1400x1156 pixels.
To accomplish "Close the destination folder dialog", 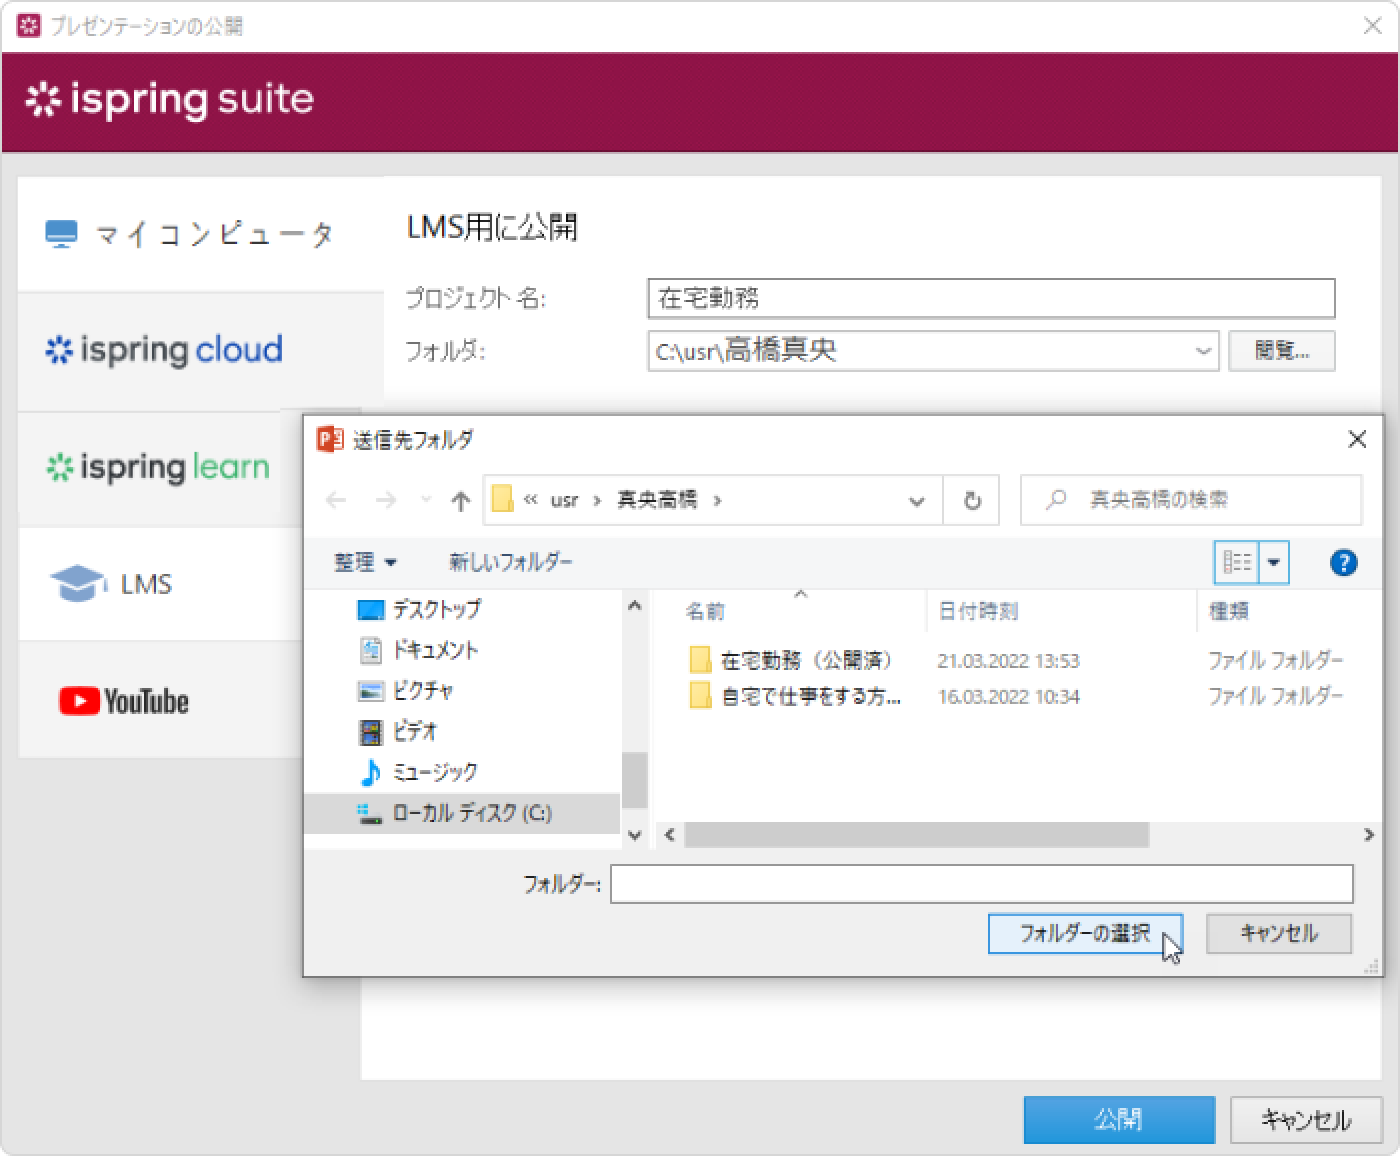I will (x=1357, y=439).
